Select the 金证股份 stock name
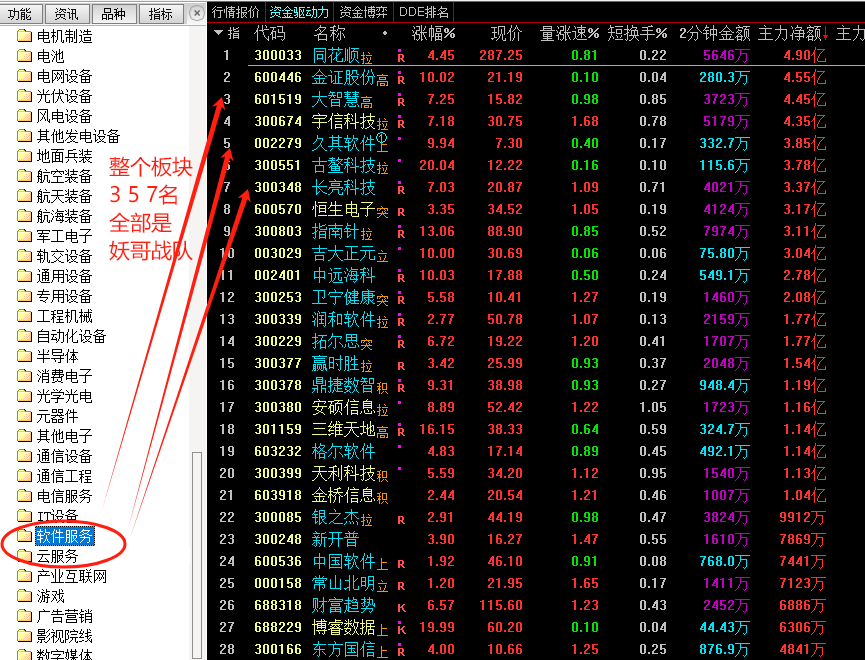The height and width of the screenshot is (660, 865). pyautogui.click(x=343, y=77)
